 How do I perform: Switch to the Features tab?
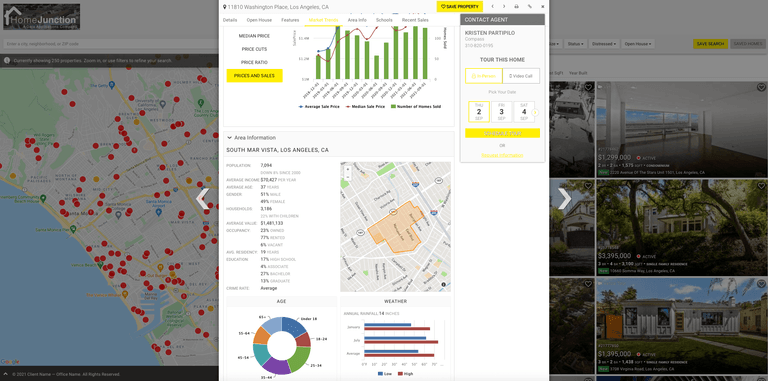click(x=290, y=20)
